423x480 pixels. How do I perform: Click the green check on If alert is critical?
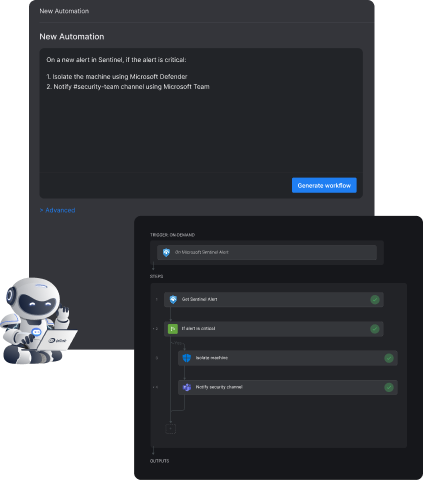(x=375, y=329)
